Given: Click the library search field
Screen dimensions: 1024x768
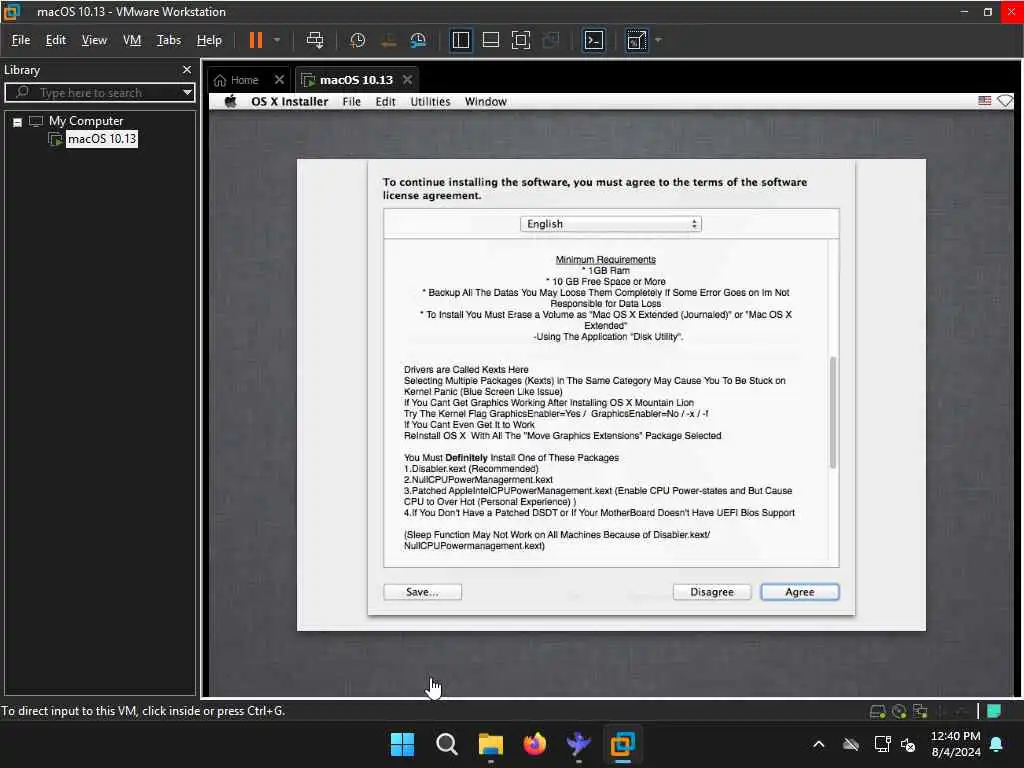Looking at the screenshot, I should coord(99,93).
